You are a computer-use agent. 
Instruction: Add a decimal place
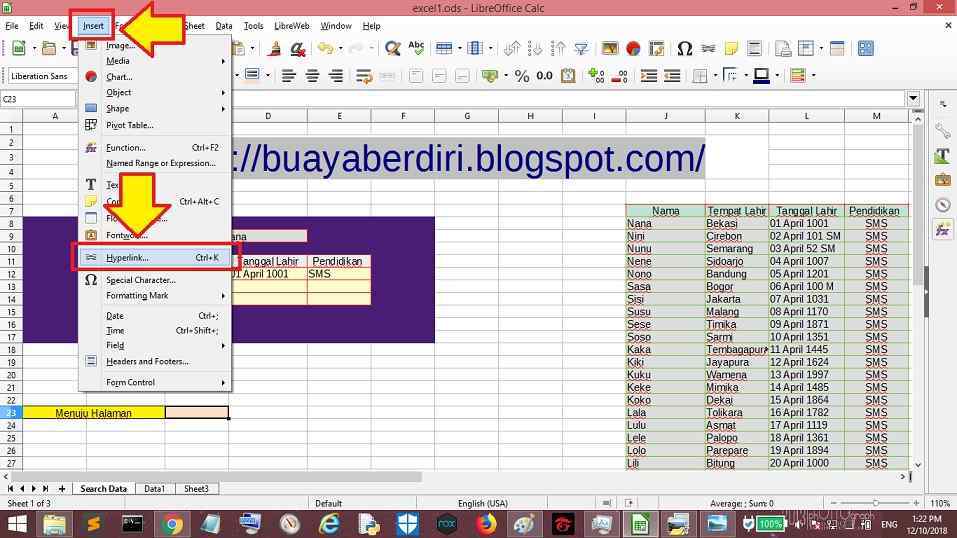click(596, 76)
